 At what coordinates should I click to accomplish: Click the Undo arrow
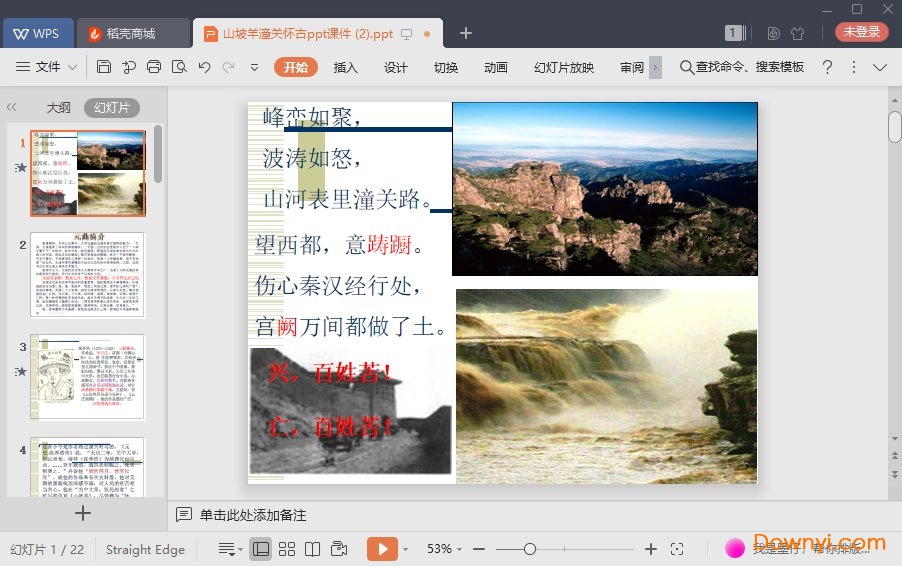[x=204, y=67]
